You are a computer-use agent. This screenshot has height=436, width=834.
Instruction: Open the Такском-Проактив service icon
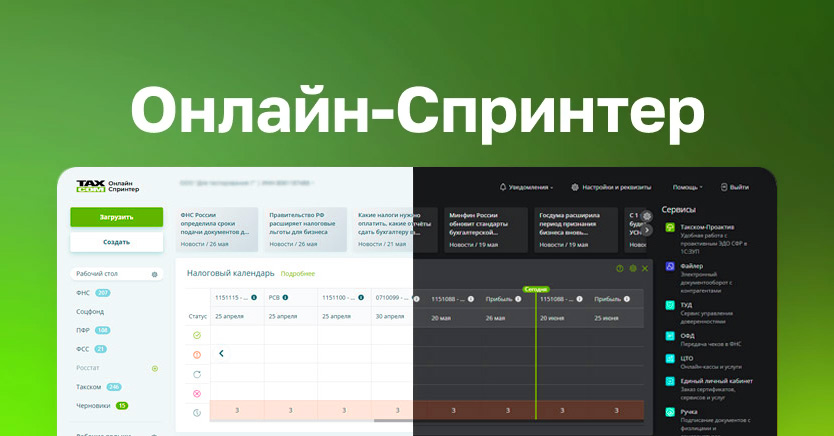click(x=670, y=228)
